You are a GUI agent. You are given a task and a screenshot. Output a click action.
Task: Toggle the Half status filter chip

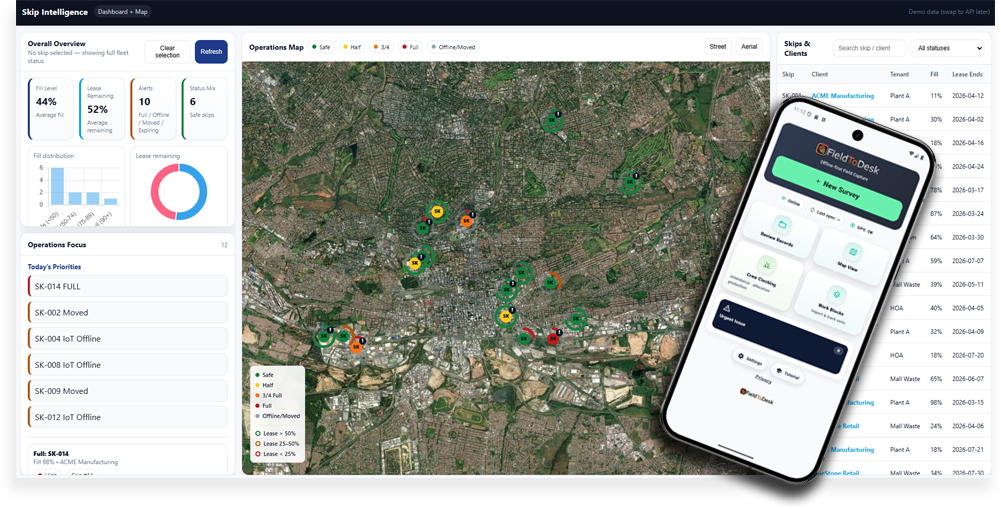(353, 47)
